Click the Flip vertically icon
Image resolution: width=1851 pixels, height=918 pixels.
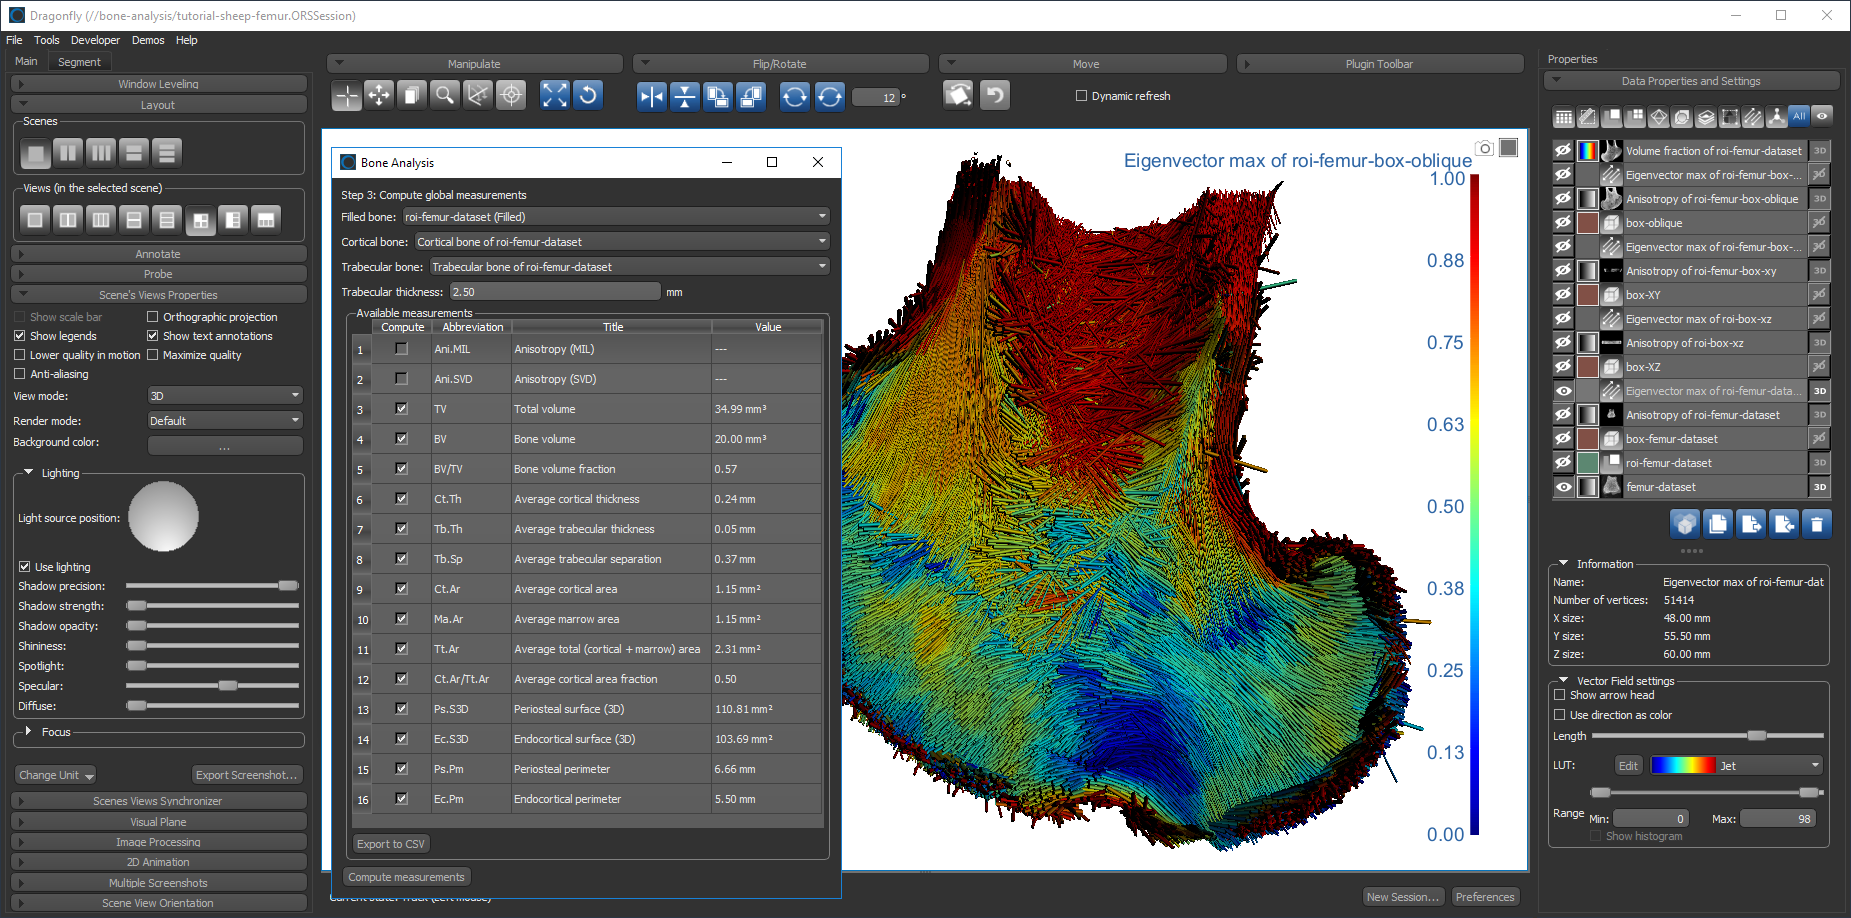684,96
